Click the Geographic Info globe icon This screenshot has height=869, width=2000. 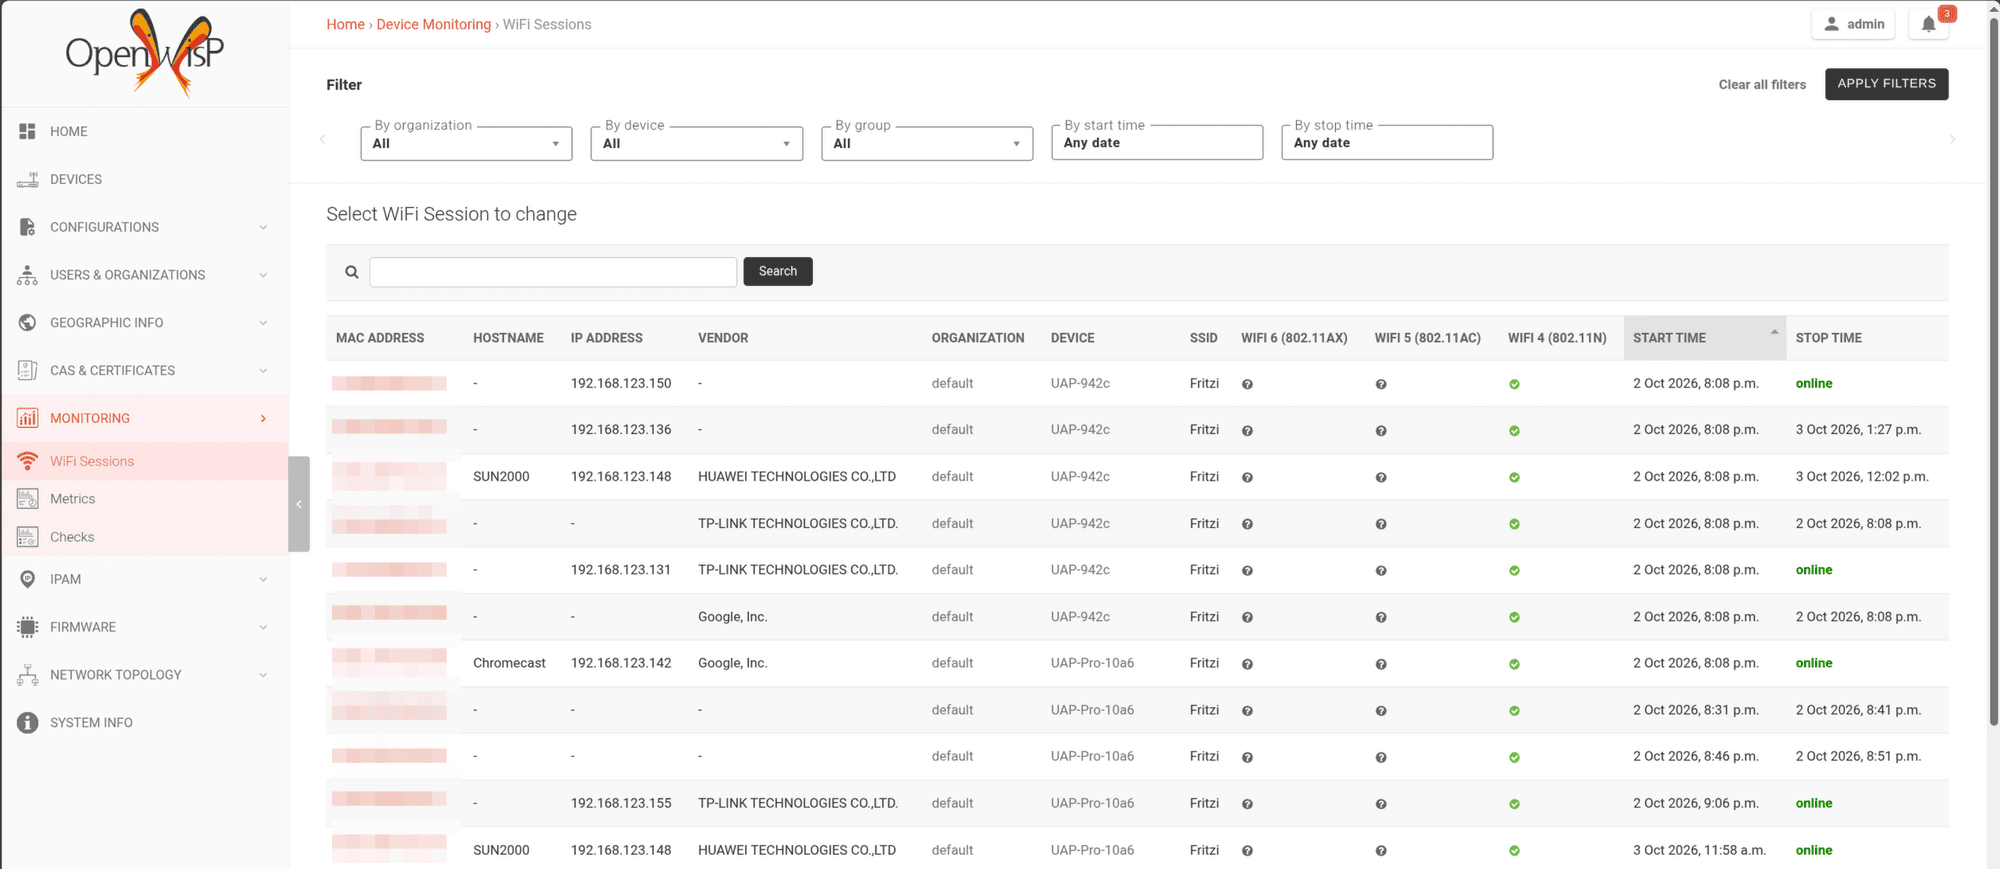(27, 323)
